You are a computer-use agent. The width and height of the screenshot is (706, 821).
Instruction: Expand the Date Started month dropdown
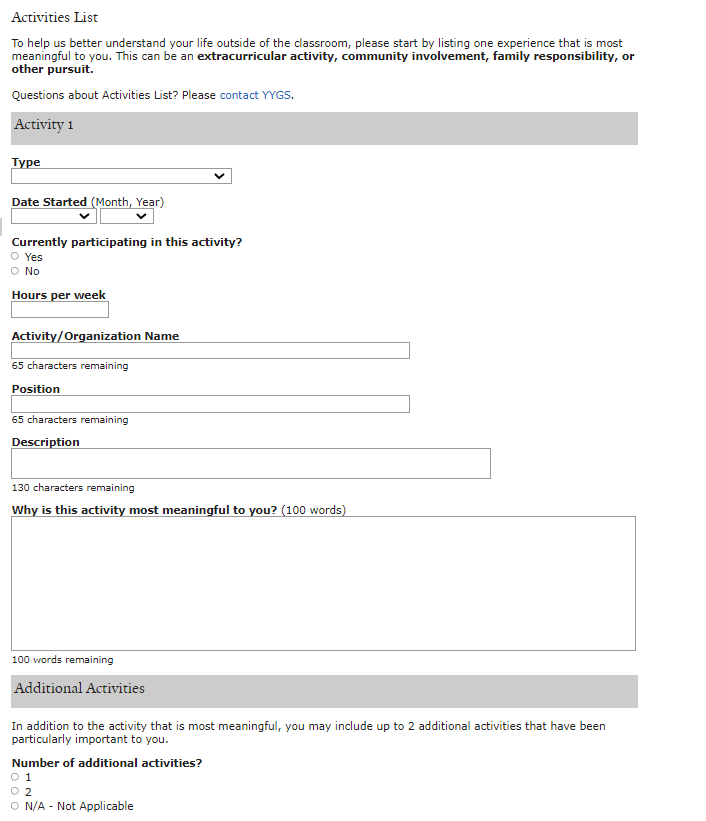(54, 216)
